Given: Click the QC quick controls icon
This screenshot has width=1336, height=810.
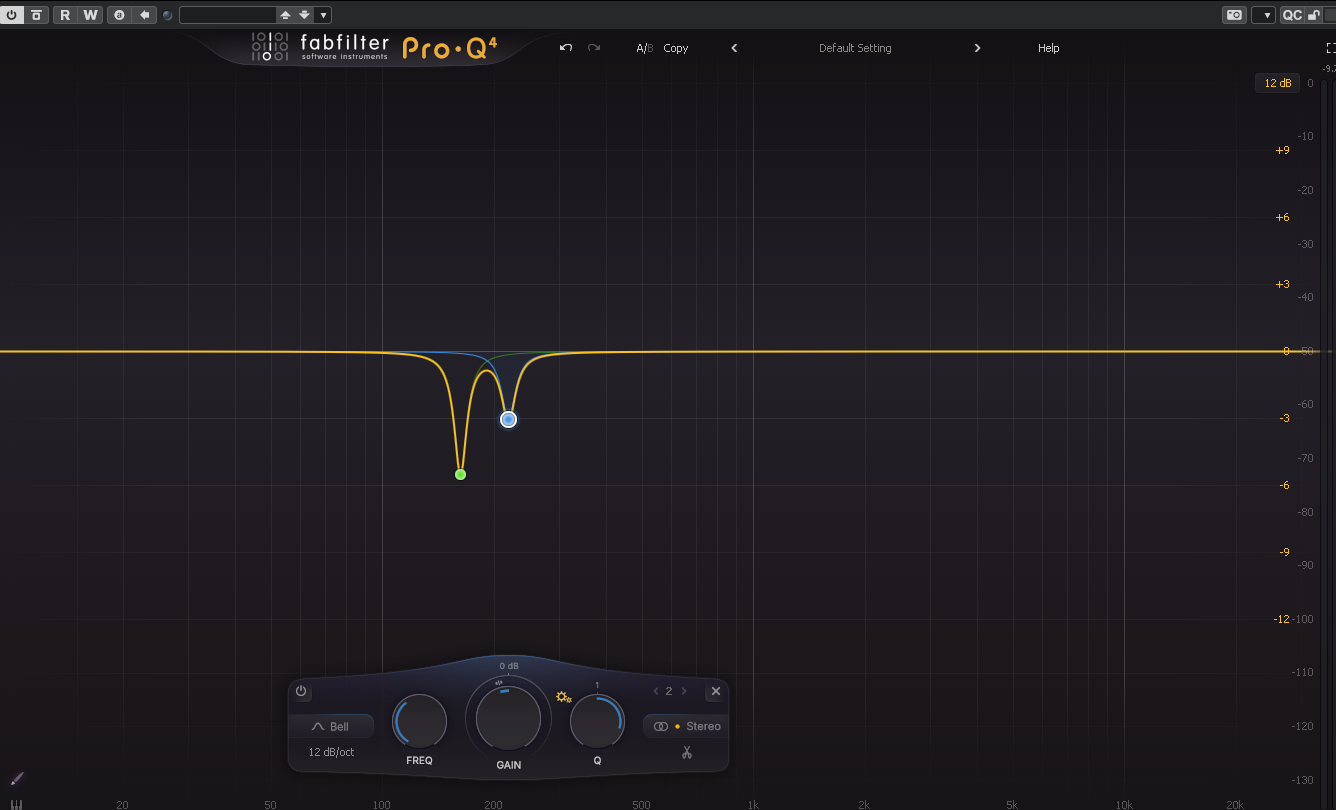Looking at the screenshot, I should tap(1292, 15).
